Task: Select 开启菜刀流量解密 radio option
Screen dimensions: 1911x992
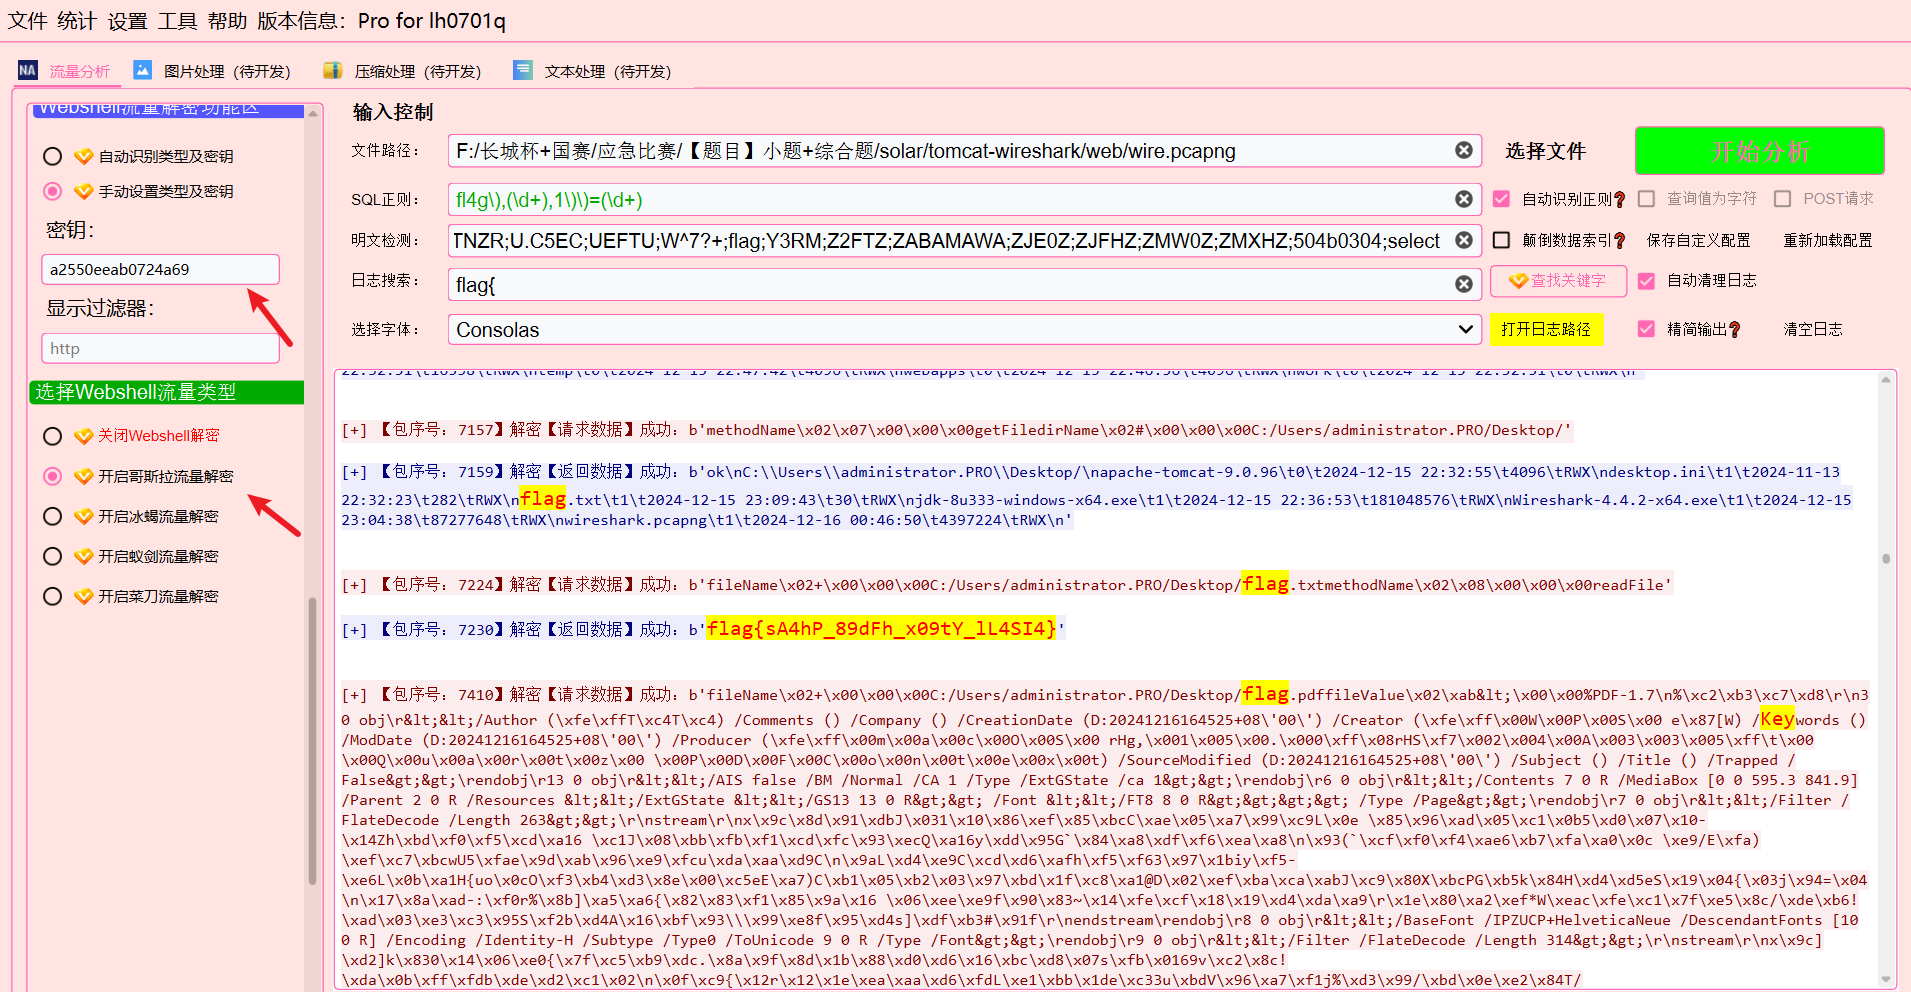Action: [53, 596]
